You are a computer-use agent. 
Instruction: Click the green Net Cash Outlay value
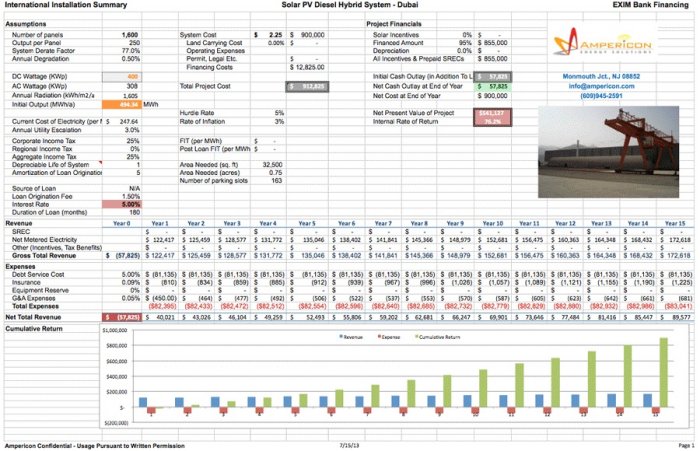point(492,86)
